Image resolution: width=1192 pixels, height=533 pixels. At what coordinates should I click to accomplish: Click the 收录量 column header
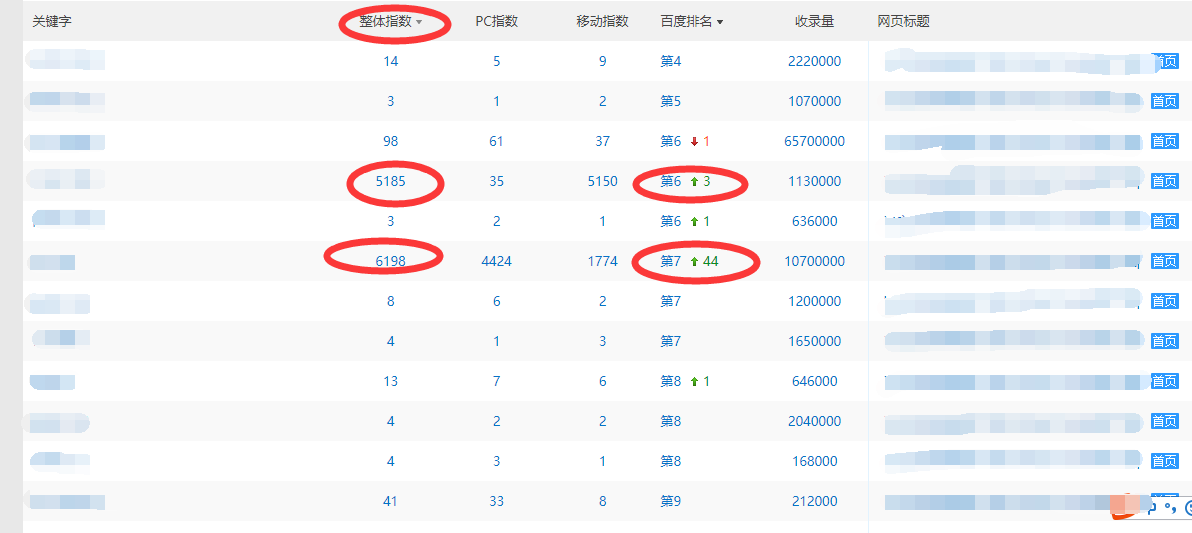[814, 22]
